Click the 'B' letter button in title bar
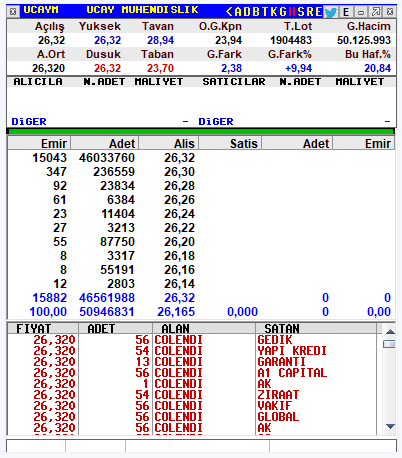This screenshot has width=402, height=458. [256, 12]
